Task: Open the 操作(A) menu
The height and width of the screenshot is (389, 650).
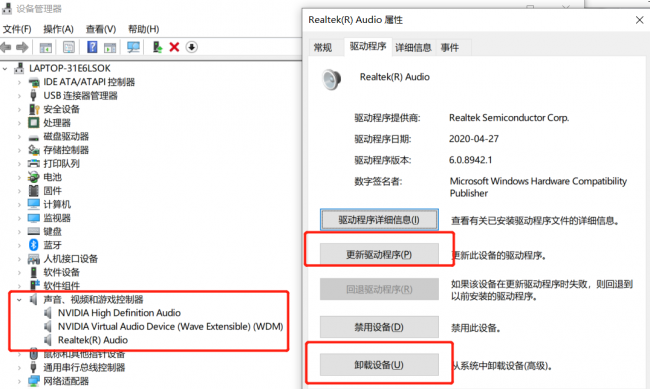Action: click(x=58, y=29)
